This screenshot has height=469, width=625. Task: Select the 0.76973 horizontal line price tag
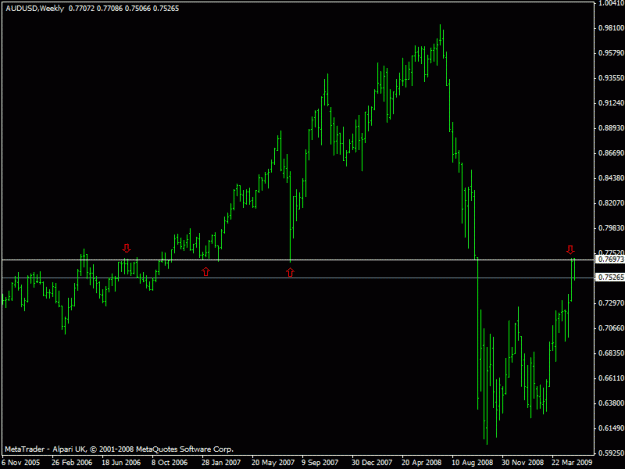point(610,259)
